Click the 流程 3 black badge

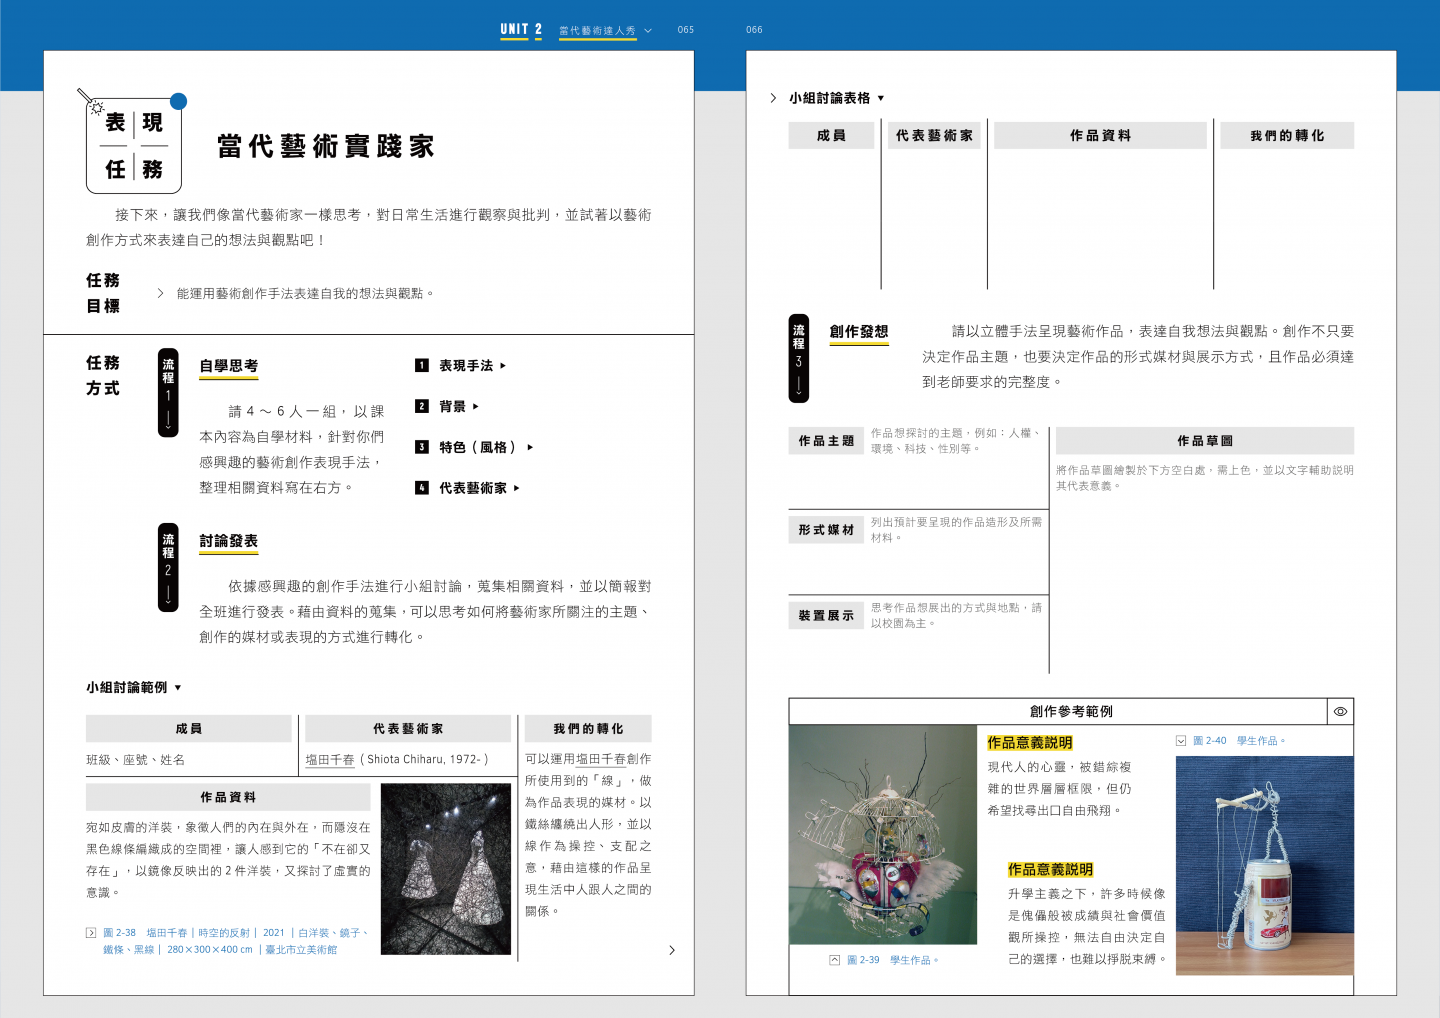[798, 358]
